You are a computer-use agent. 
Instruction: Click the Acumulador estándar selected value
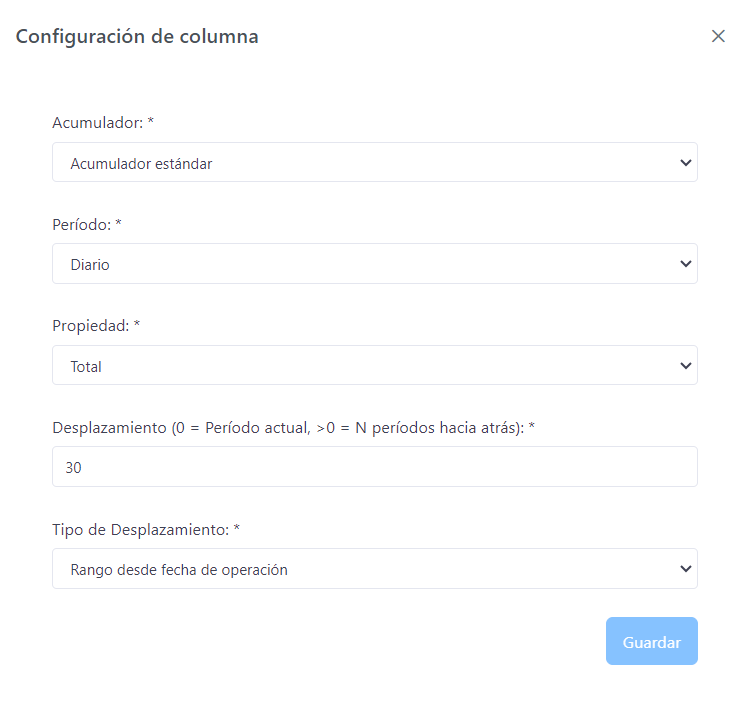click(141, 164)
